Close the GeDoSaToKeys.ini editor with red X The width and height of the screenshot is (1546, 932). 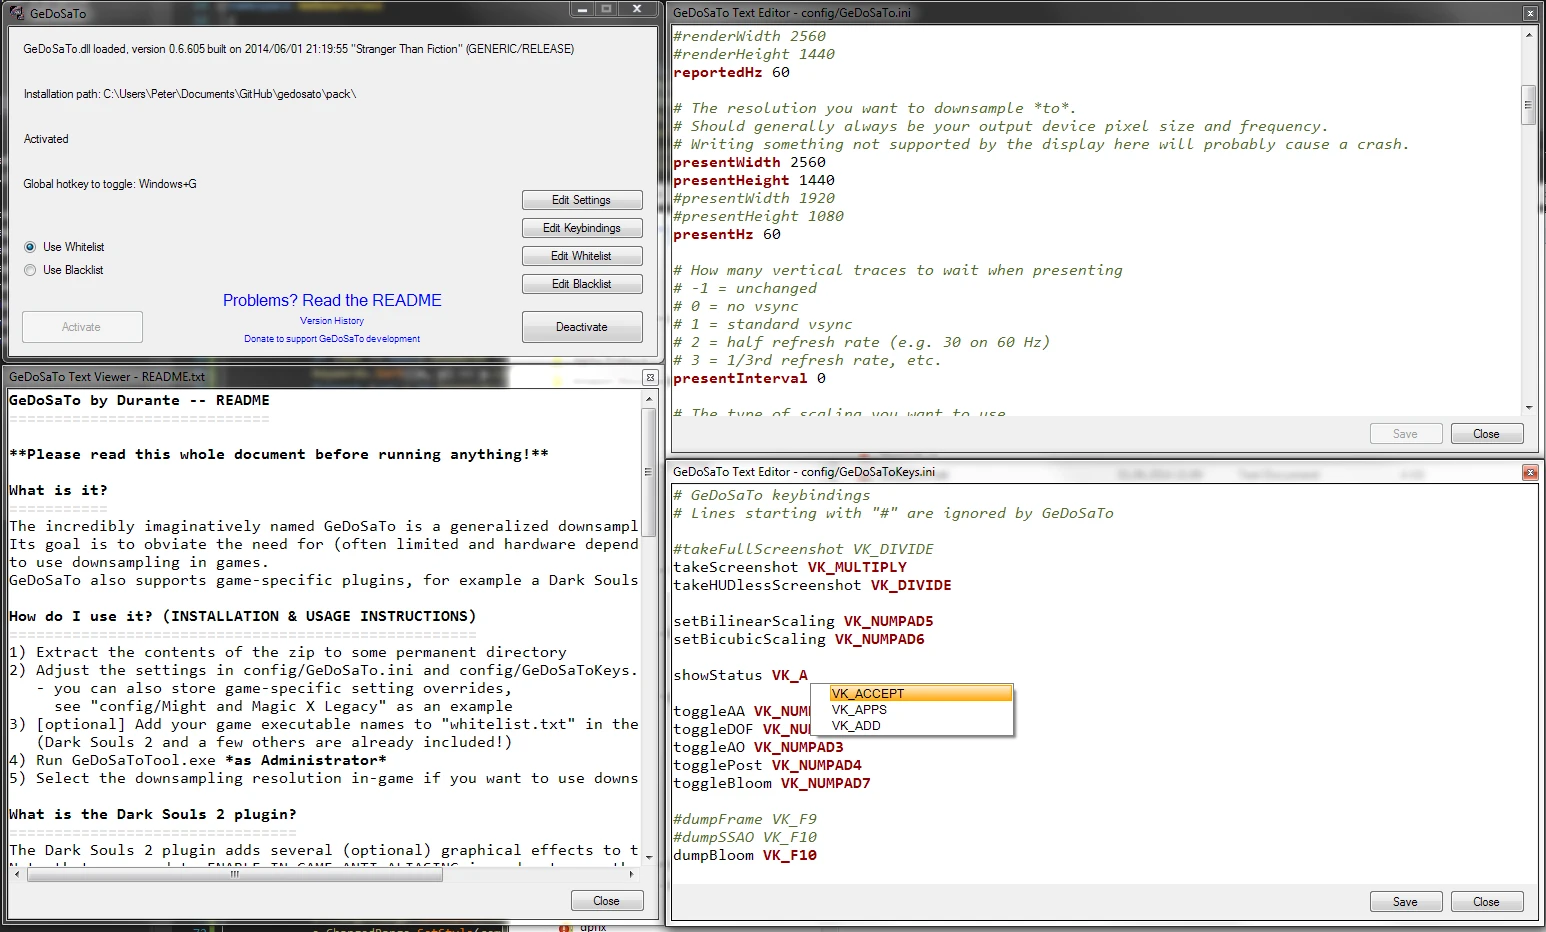1530,472
